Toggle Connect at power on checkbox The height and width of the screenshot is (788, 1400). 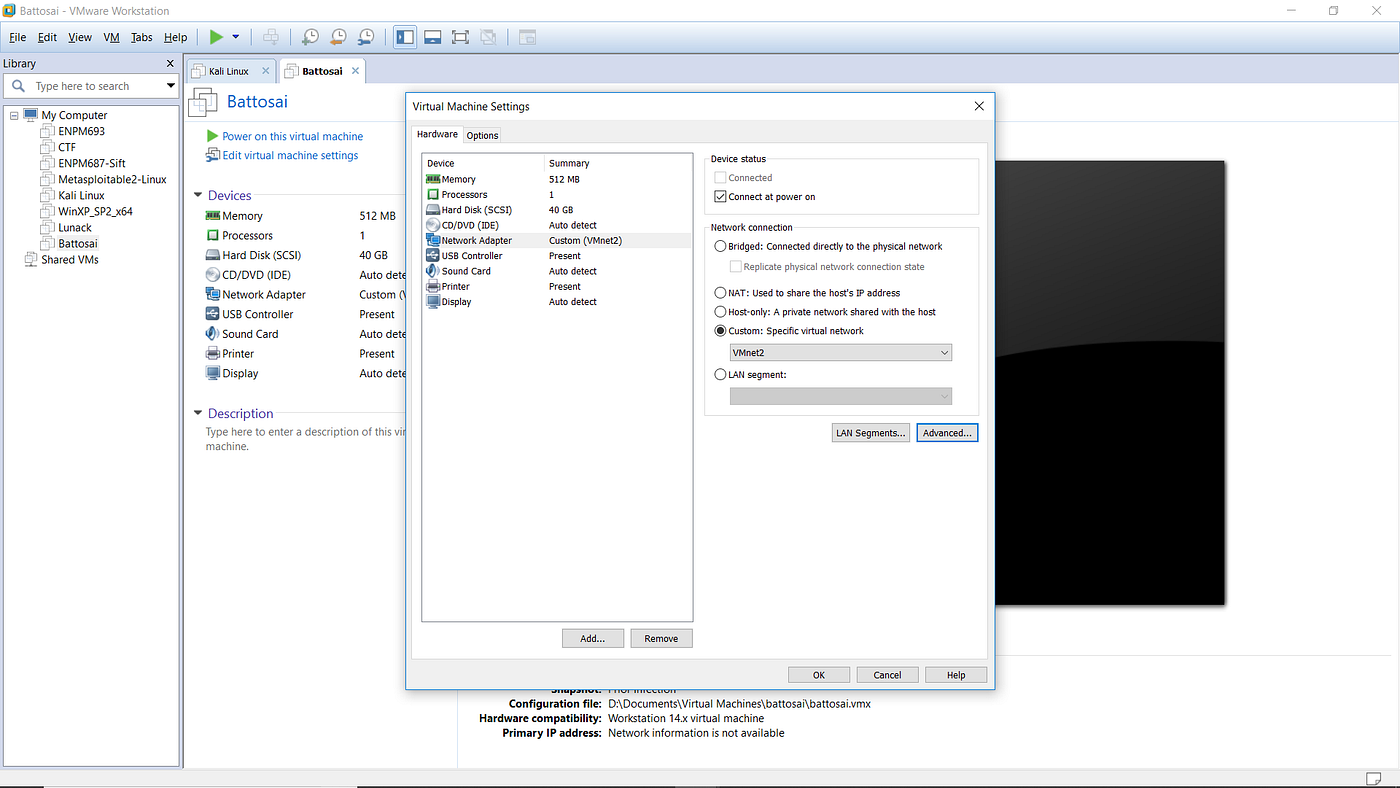(720, 197)
